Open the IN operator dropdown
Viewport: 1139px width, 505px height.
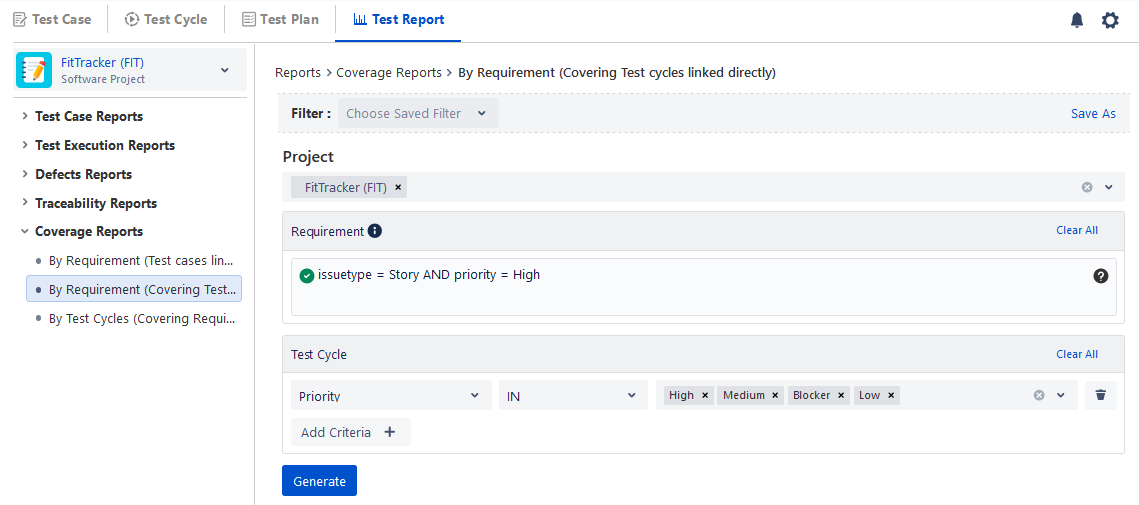point(573,395)
